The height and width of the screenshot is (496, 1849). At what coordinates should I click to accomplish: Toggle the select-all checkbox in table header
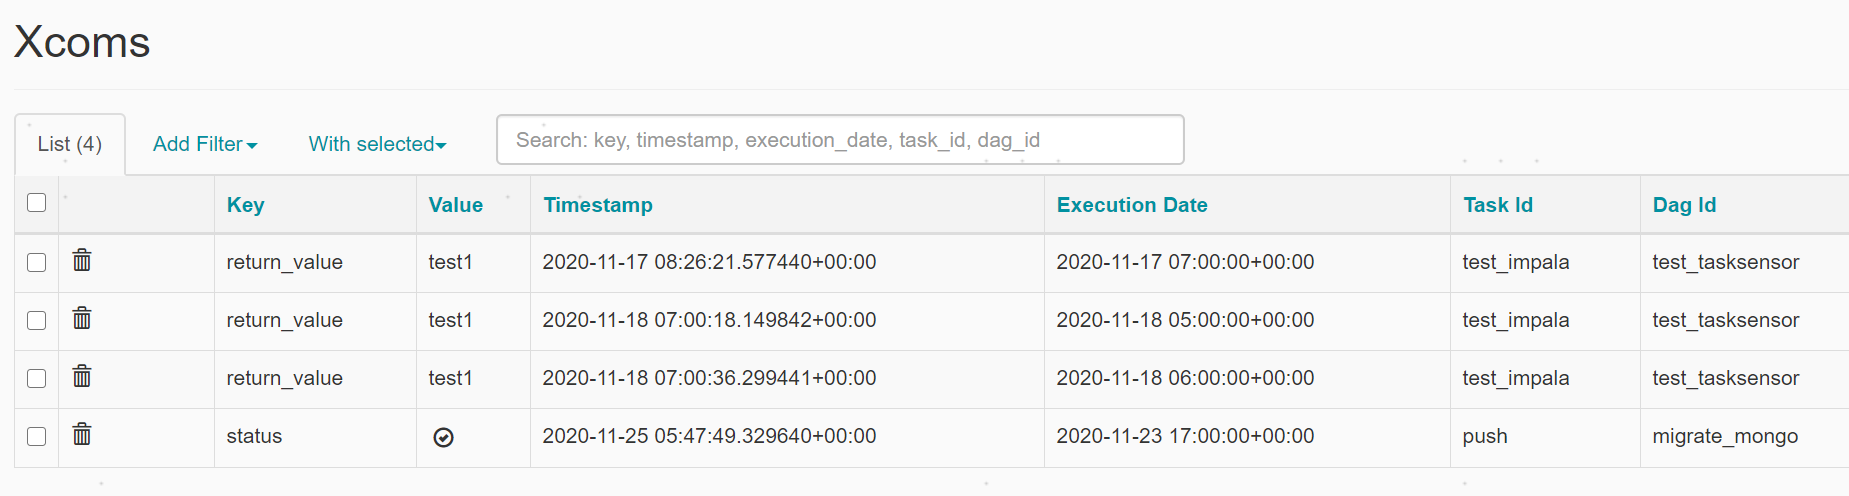(x=37, y=202)
